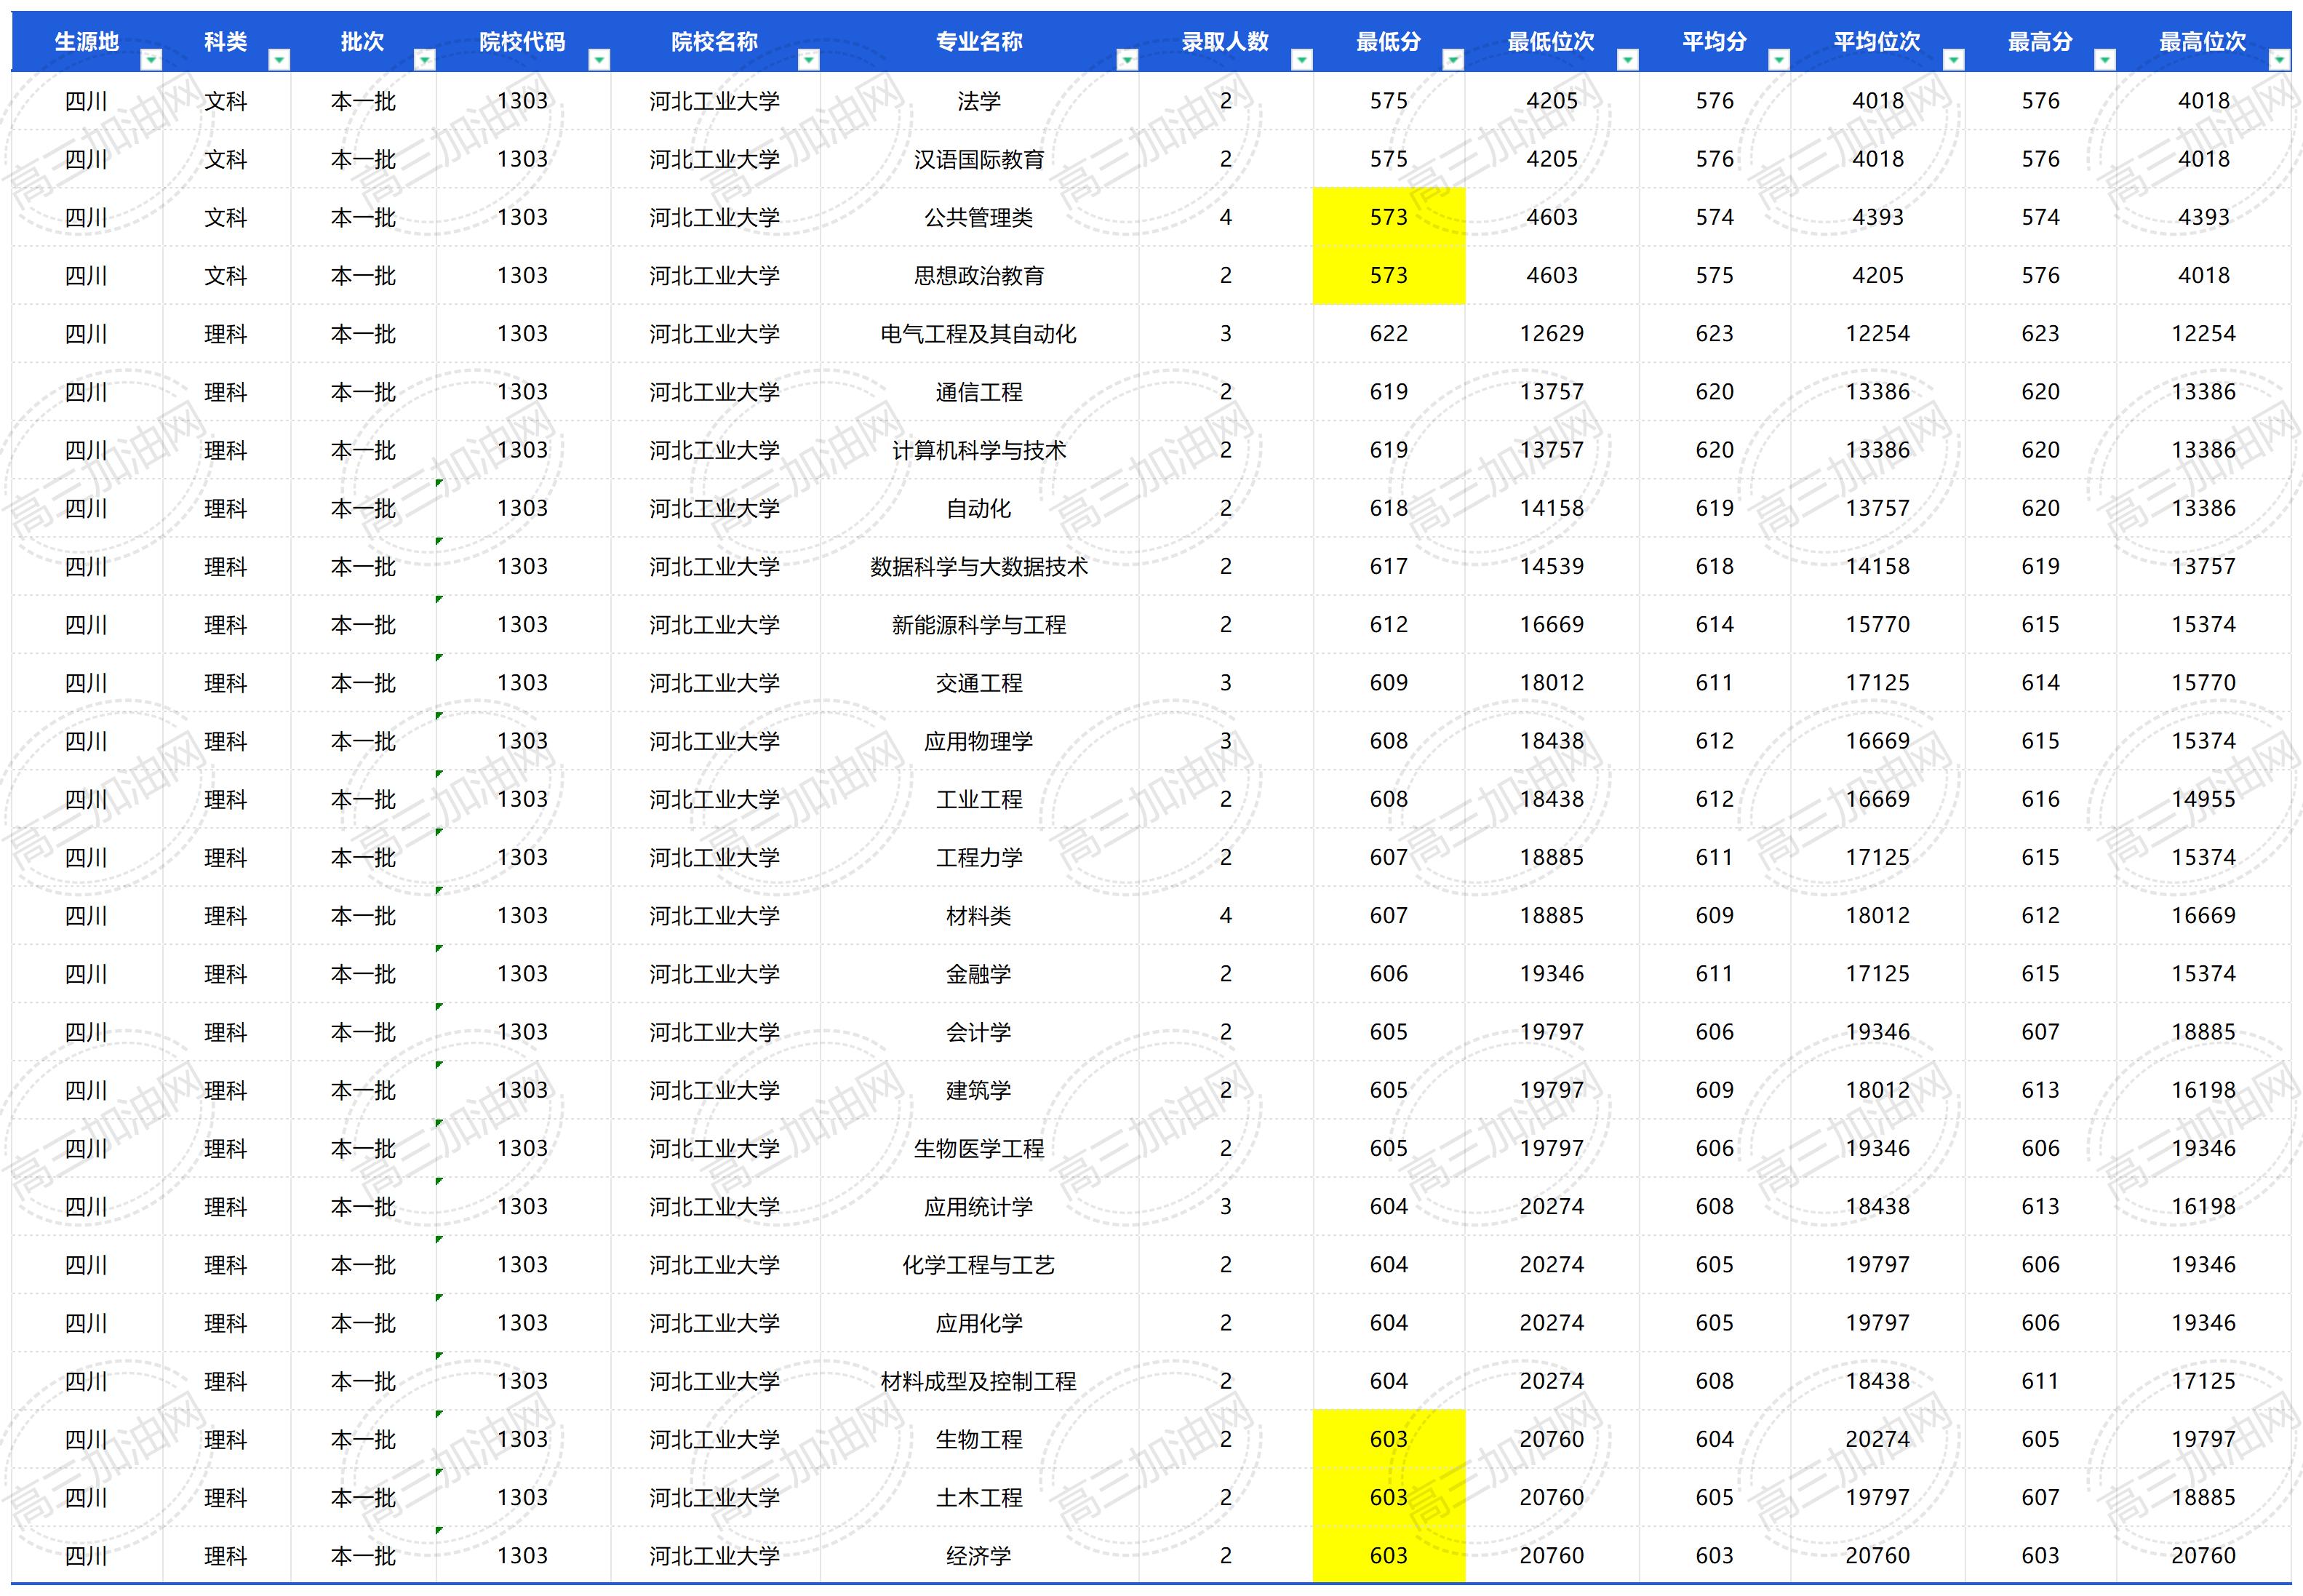2303x1596 pixels.
Task: Select 最高分 616 in 工业工程 row
Action: tap(2041, 799)
